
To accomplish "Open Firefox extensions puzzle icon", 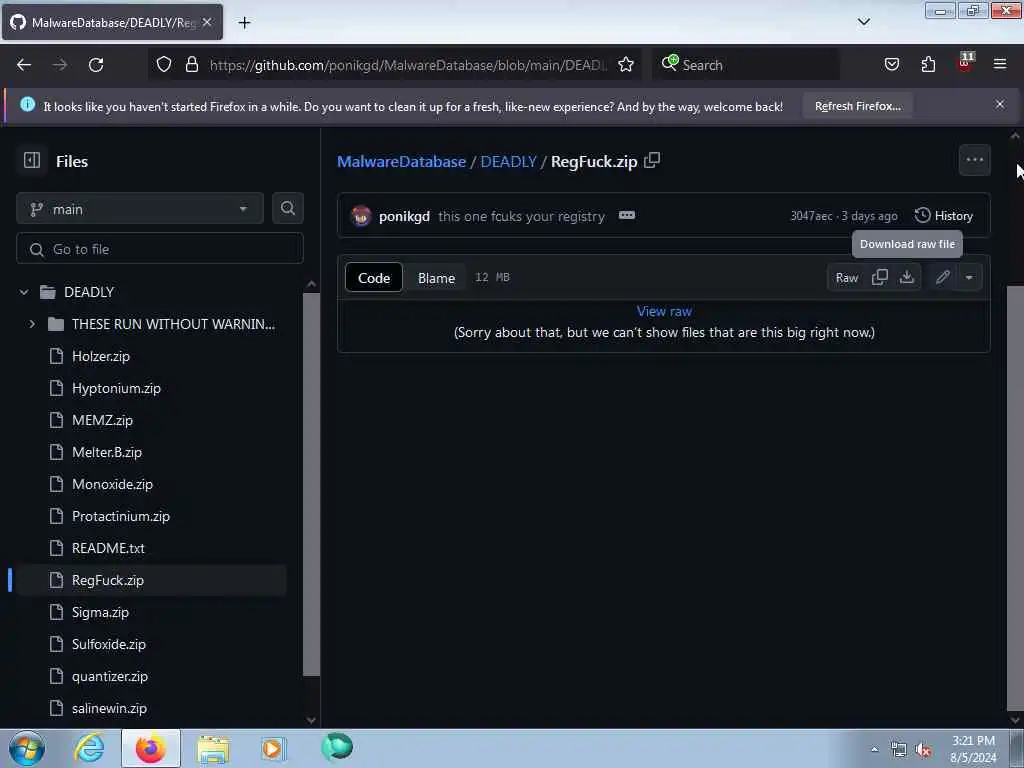I will coord(928,65).
